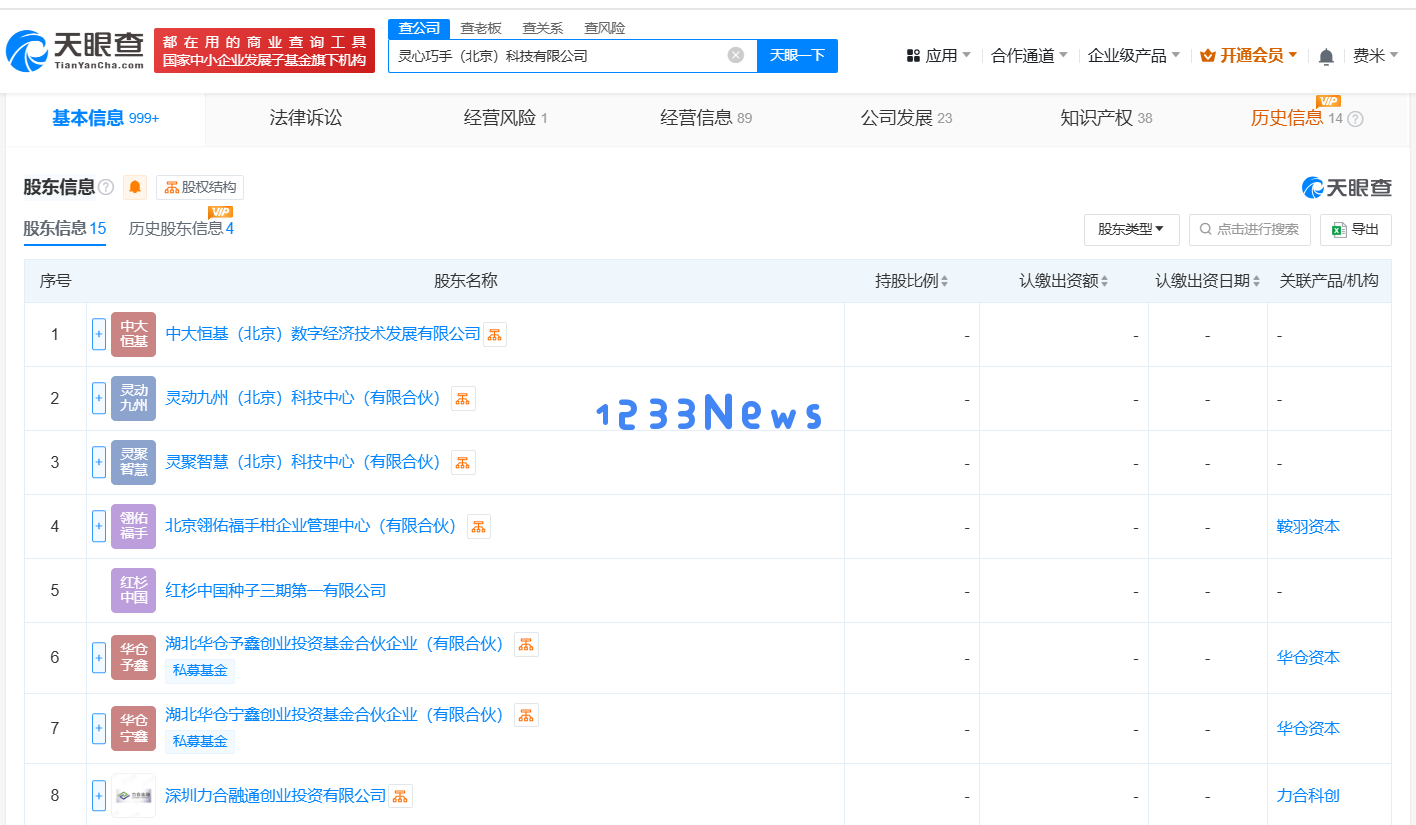
Task: Open the 企业级产品 dropdown menu
Action: click(x=1134, y=56)
